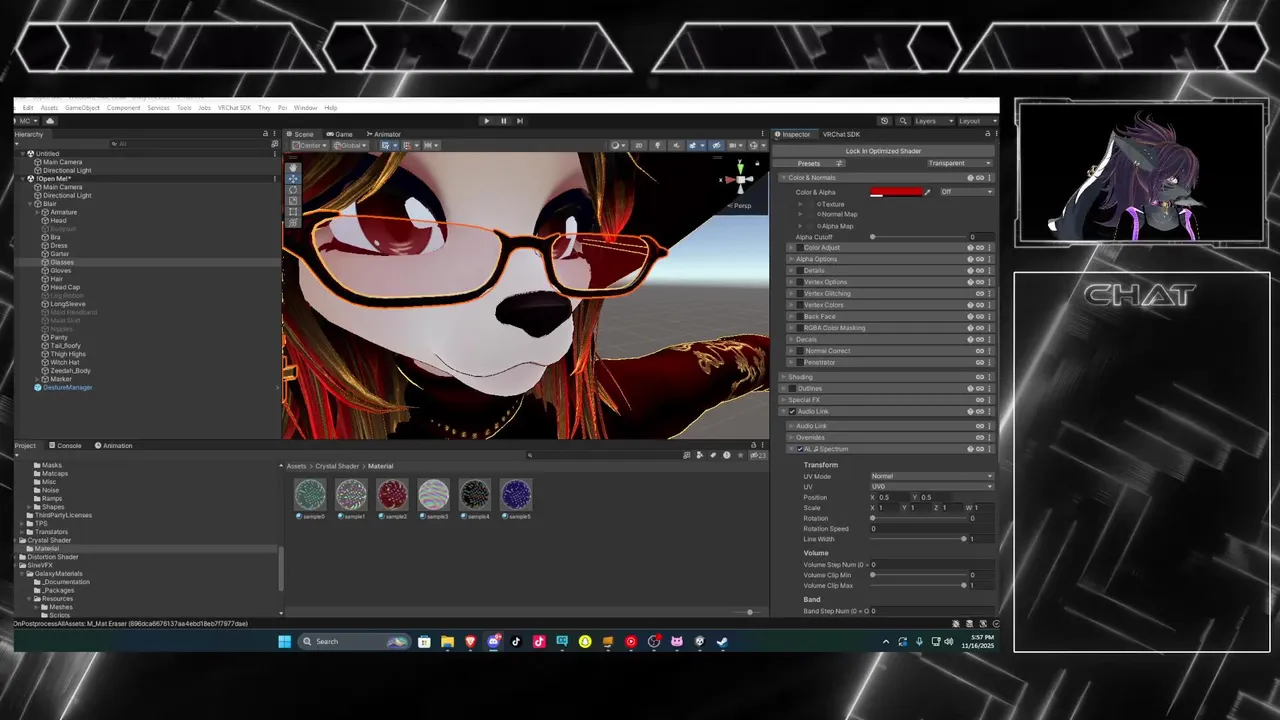Open the scene gizmos dropdown icon
This screenshot has width=1280, height=720.
(757, 146)
